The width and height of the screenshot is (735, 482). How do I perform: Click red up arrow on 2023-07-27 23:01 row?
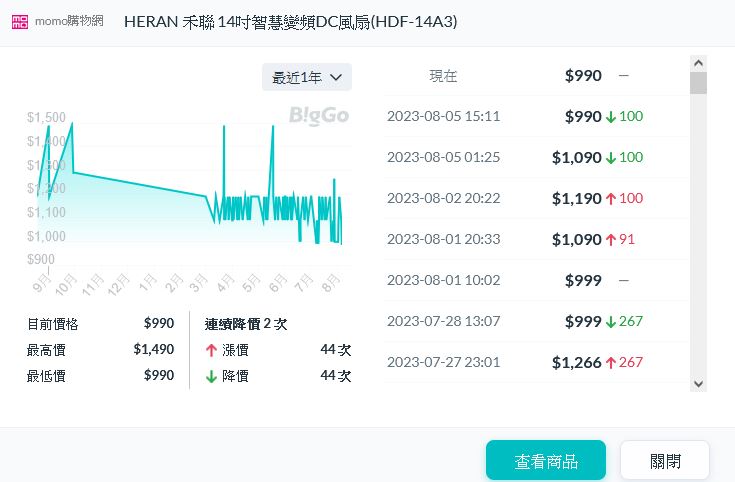611,363
